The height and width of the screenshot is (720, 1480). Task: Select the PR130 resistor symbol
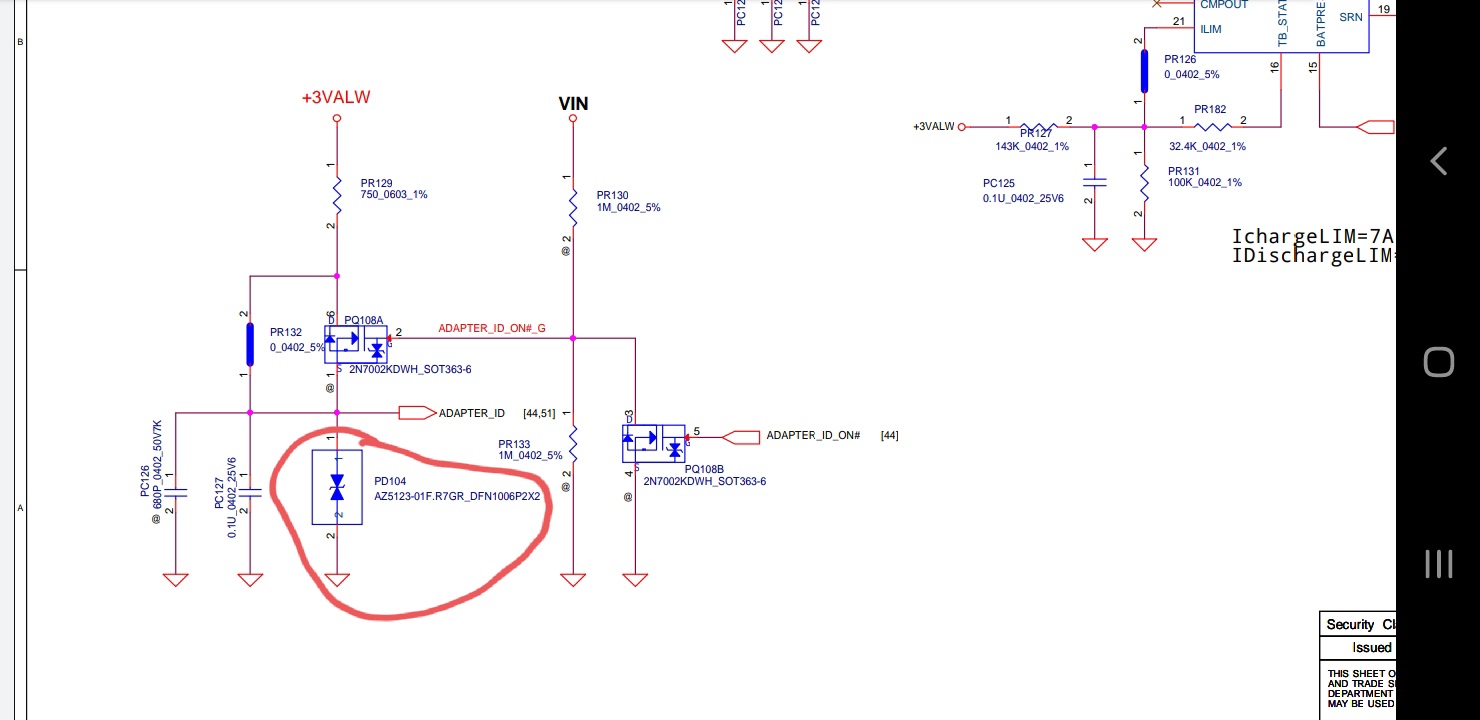click(x=573, y=206)
